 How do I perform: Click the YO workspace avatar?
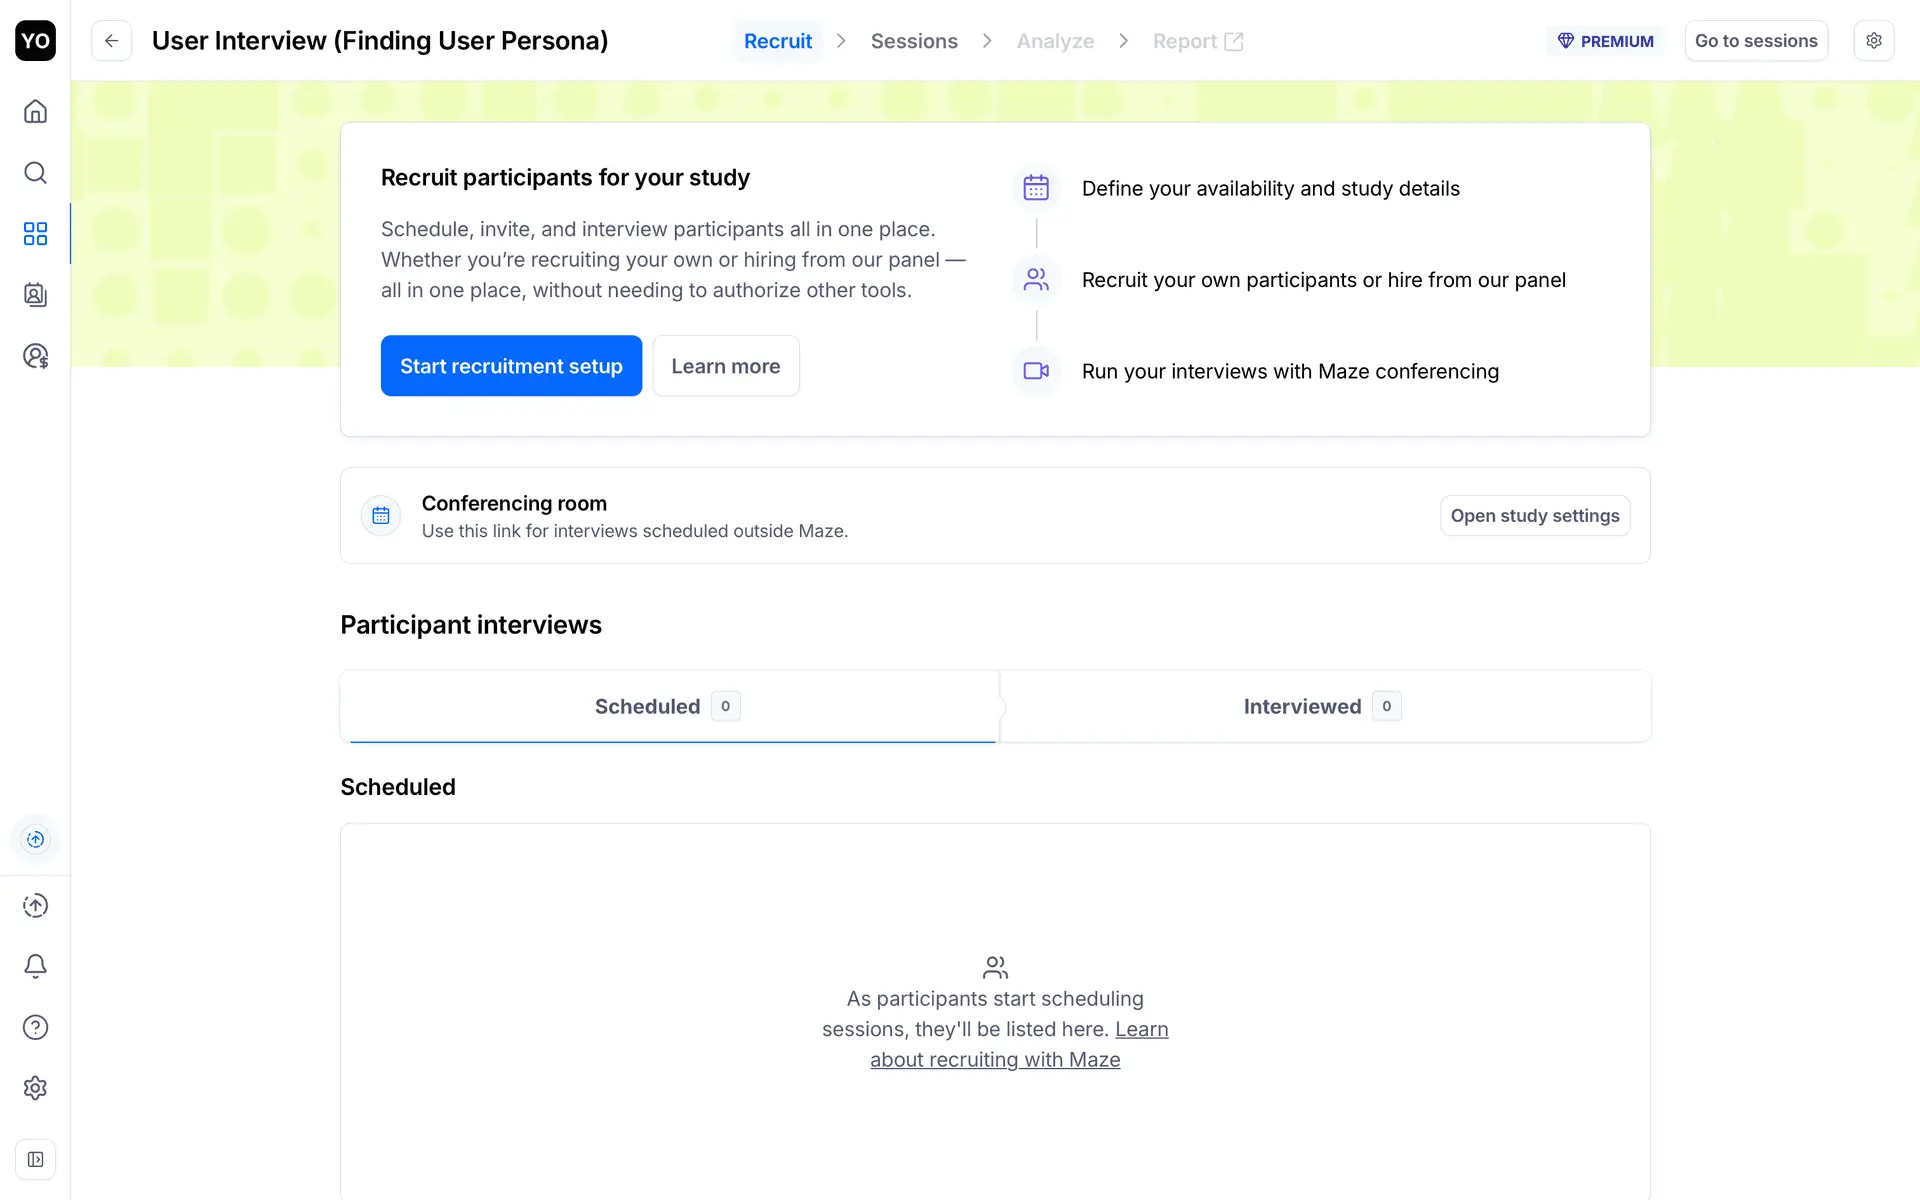click(35, 41)
